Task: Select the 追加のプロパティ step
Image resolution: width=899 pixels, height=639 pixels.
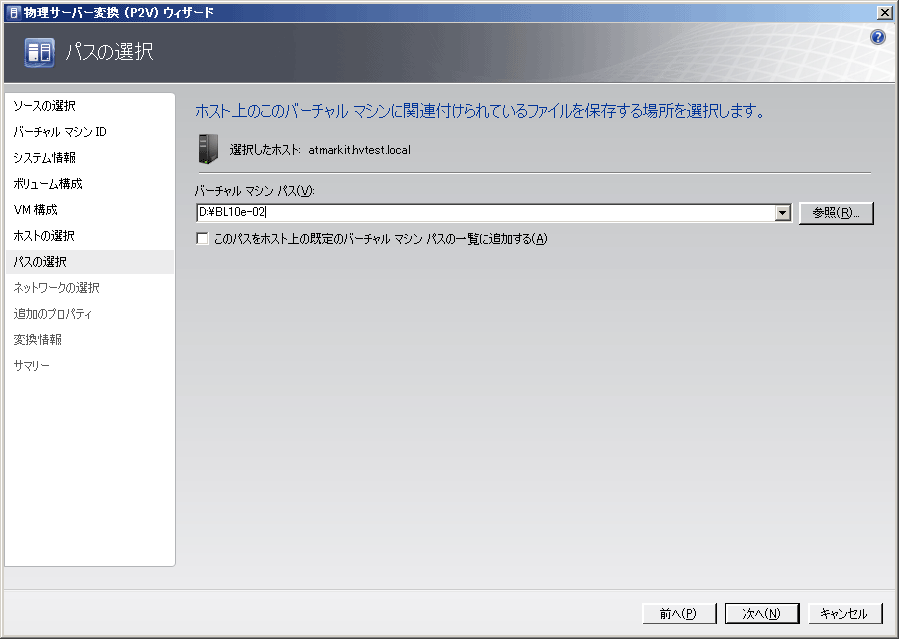Action: click(x=52, y=313)
